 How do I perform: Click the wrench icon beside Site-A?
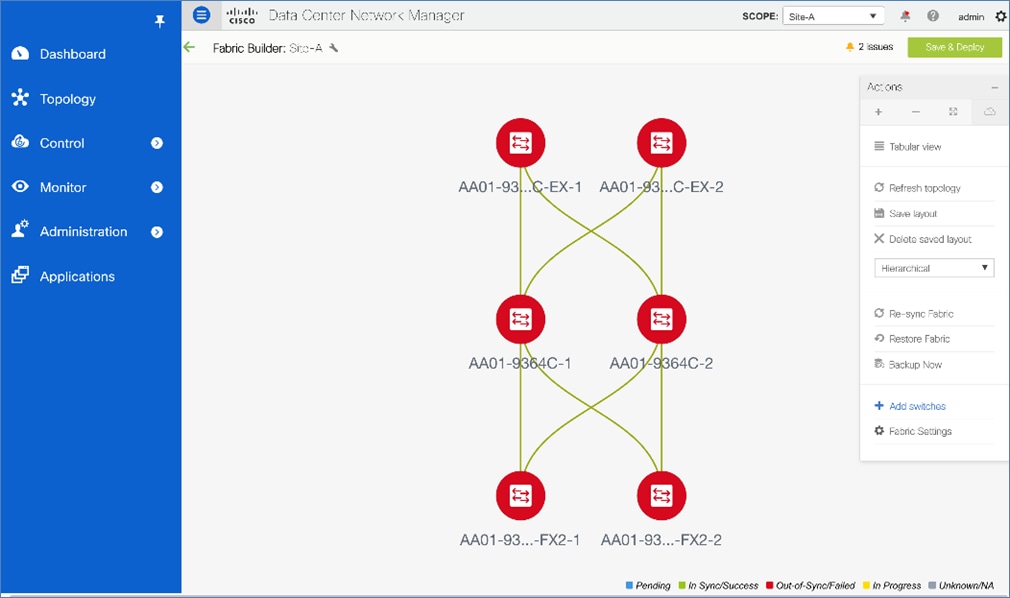click(334, 48)
